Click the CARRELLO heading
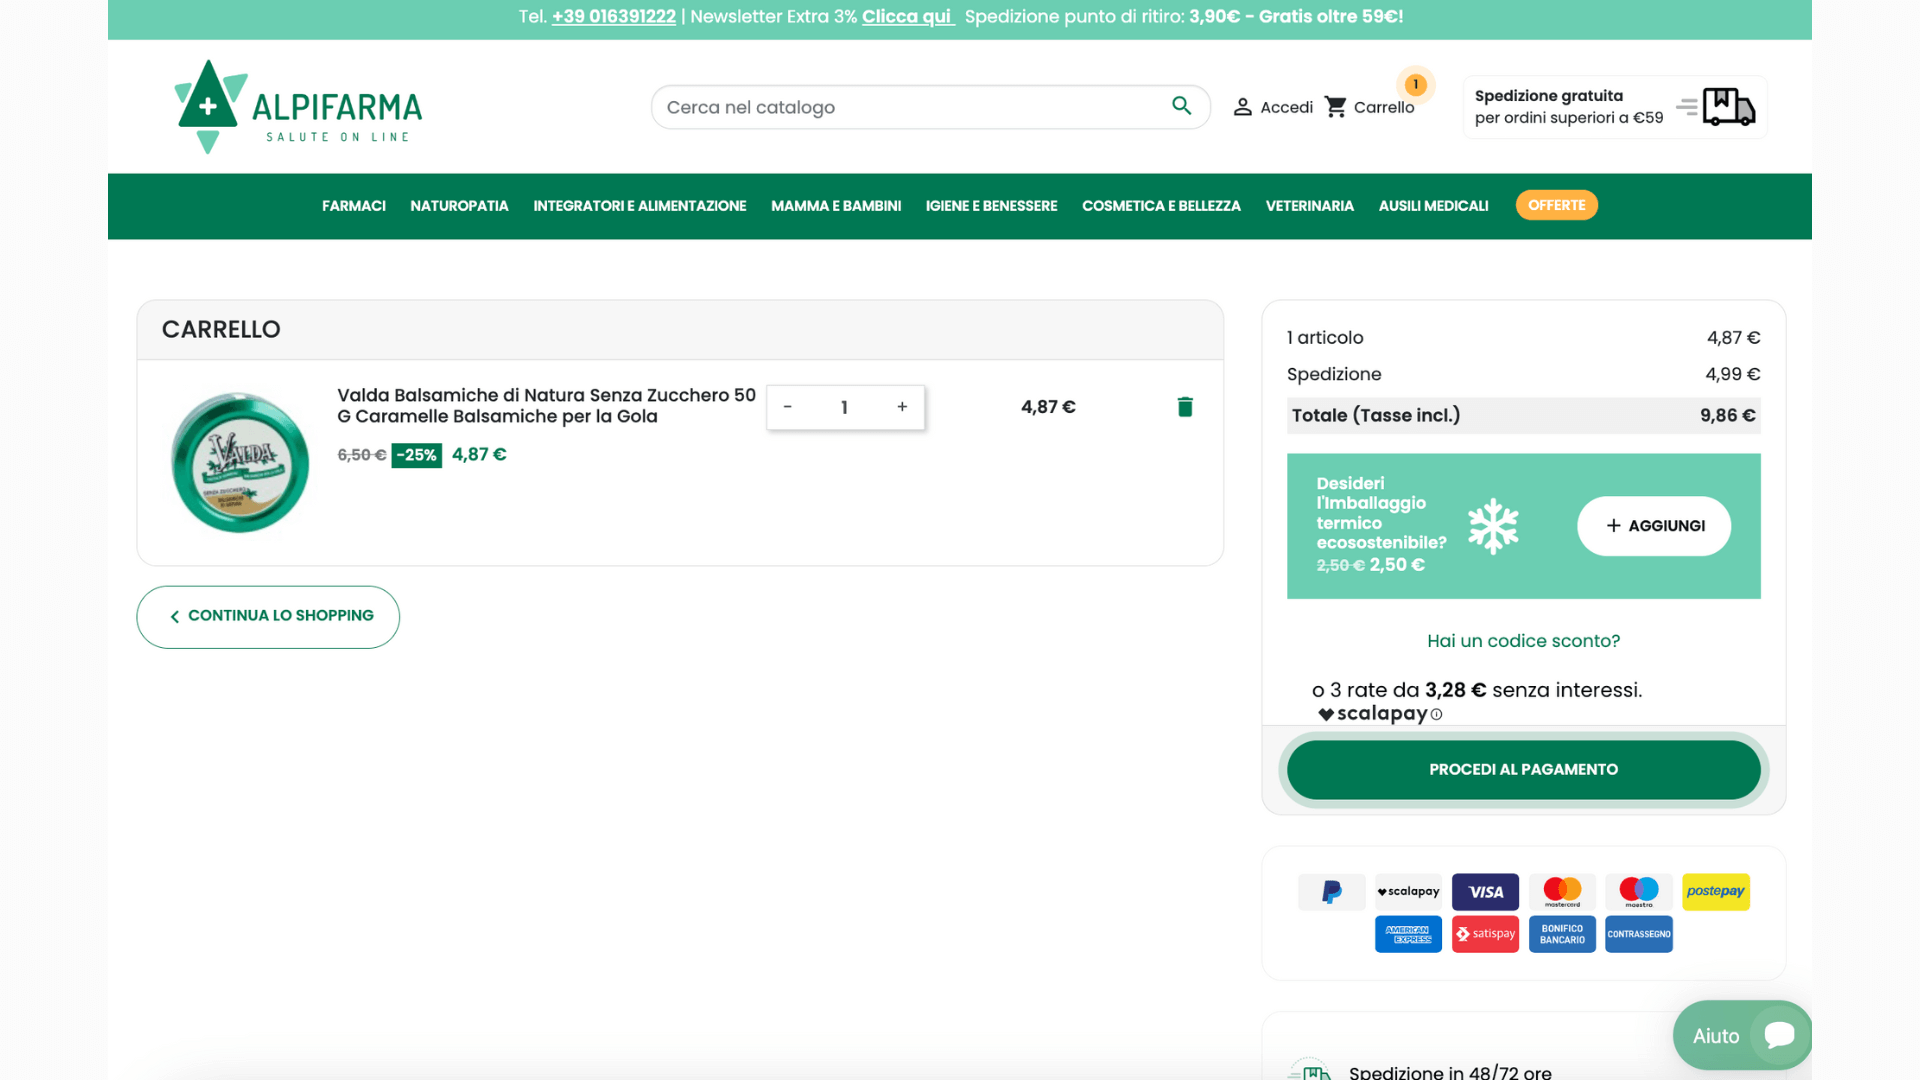The width and height of the screenshot is (1920, 1080). [x=221, y=330]
